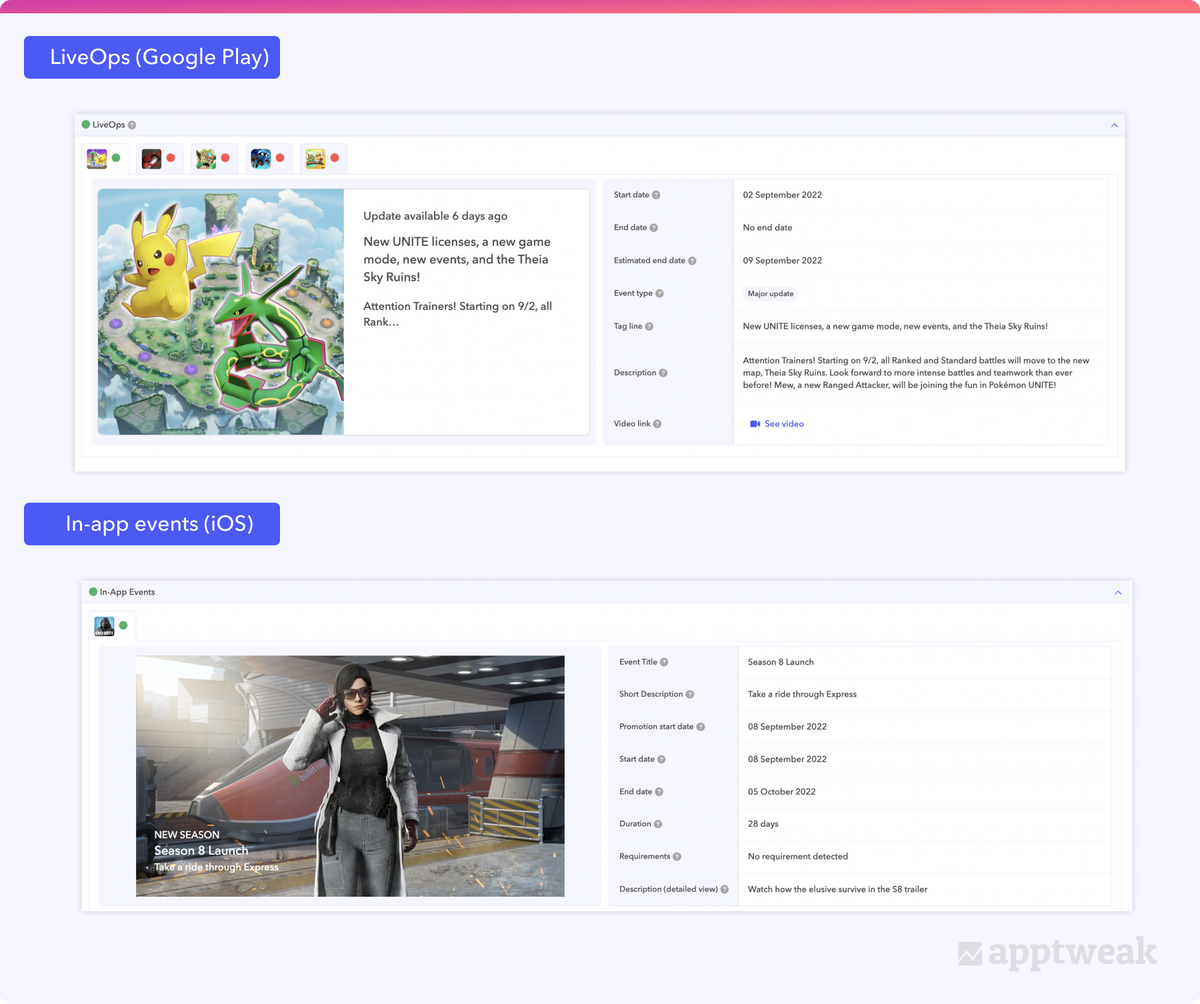Select the Pokémon UNITE app tab in LiveOps

tap(105, 159)
